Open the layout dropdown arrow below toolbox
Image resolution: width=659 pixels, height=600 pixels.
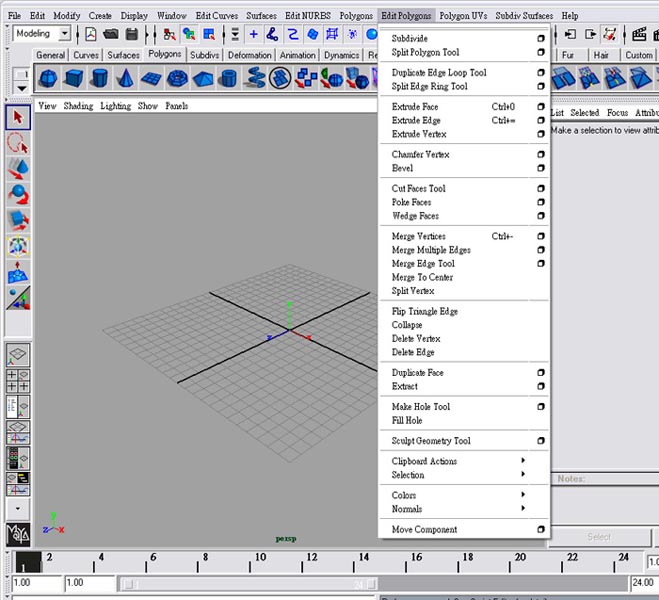[x=18, y=509]
